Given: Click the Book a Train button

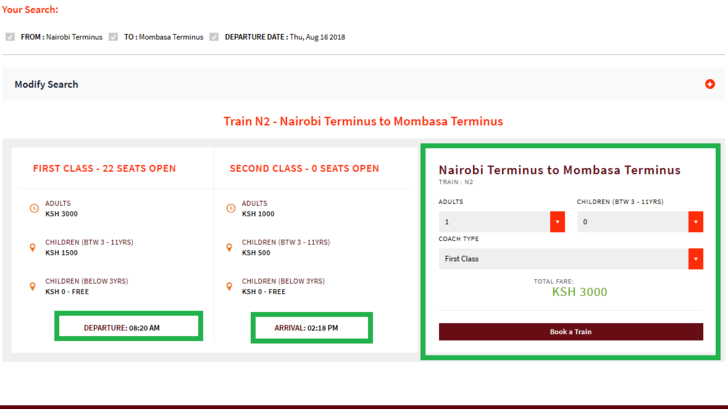Looking at the screenshot, I should click(x=571, y=332).
